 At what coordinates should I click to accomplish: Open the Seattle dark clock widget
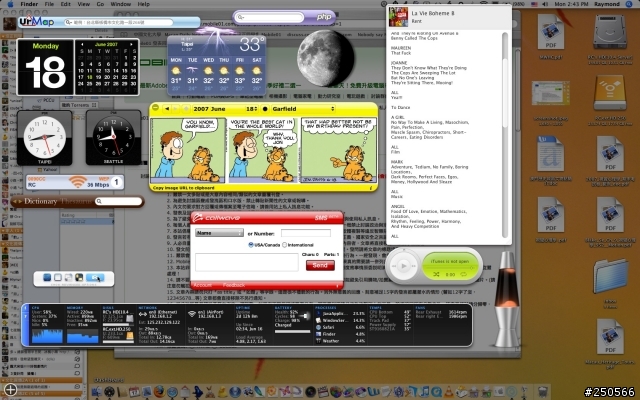pyautogui.click(x=113, y=138)
